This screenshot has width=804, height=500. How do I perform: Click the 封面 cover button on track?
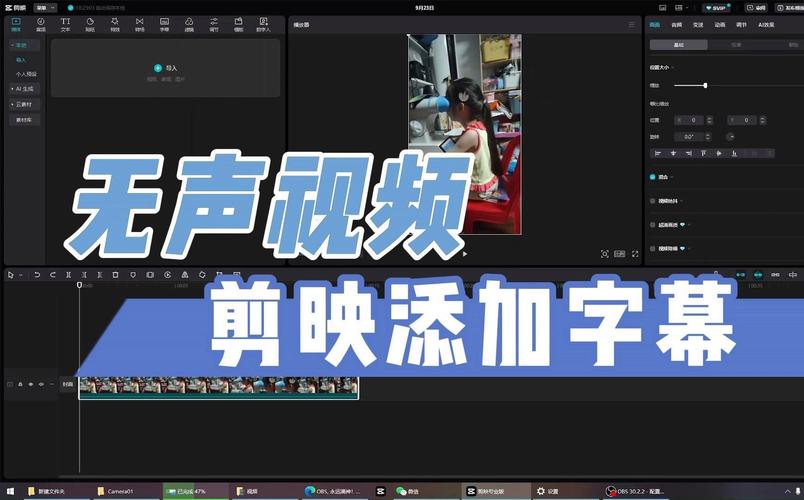pos(68,384)
